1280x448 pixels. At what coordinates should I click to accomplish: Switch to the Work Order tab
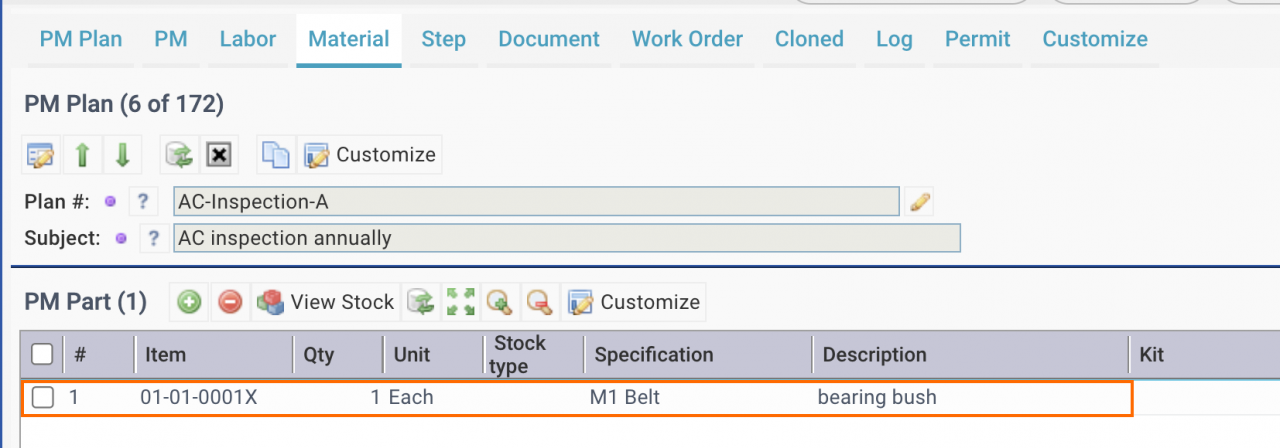687,39
